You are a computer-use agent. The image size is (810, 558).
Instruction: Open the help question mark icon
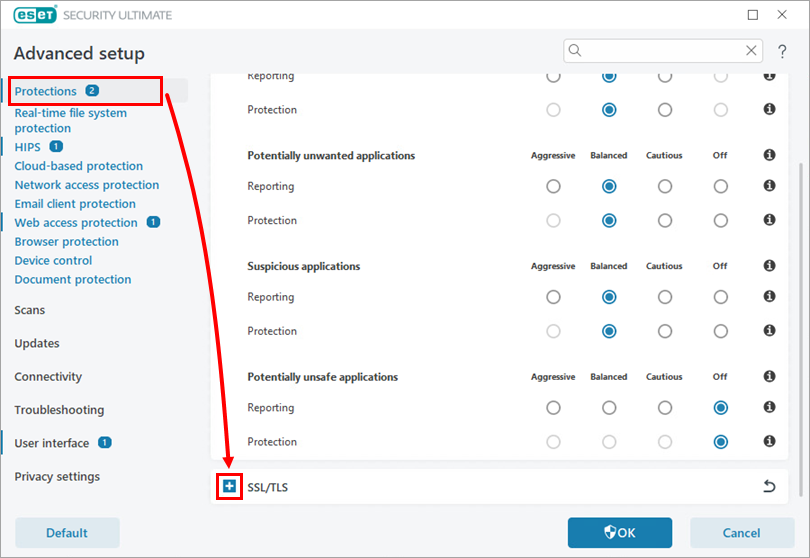[x=782, y=51]
